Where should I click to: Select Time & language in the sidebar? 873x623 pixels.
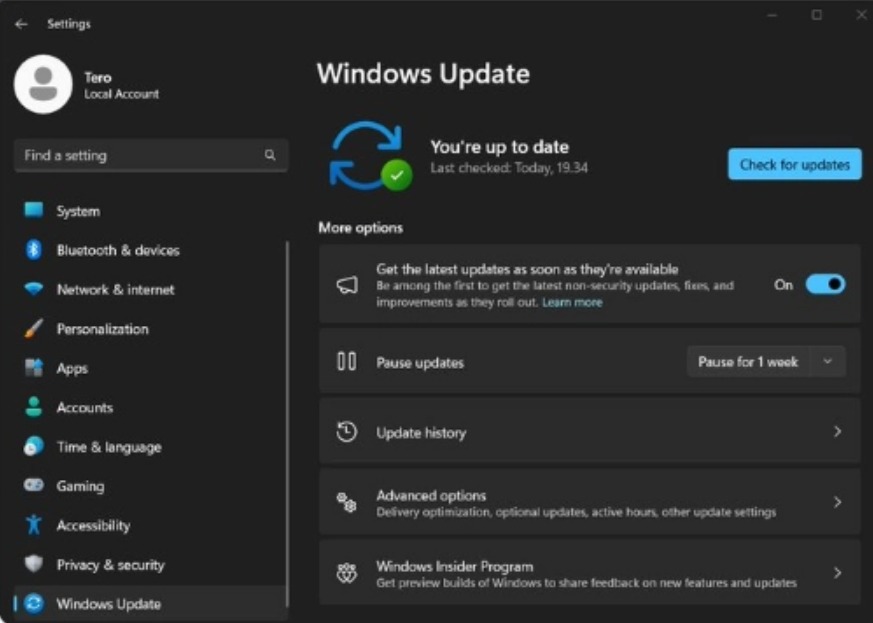point(31,447)
